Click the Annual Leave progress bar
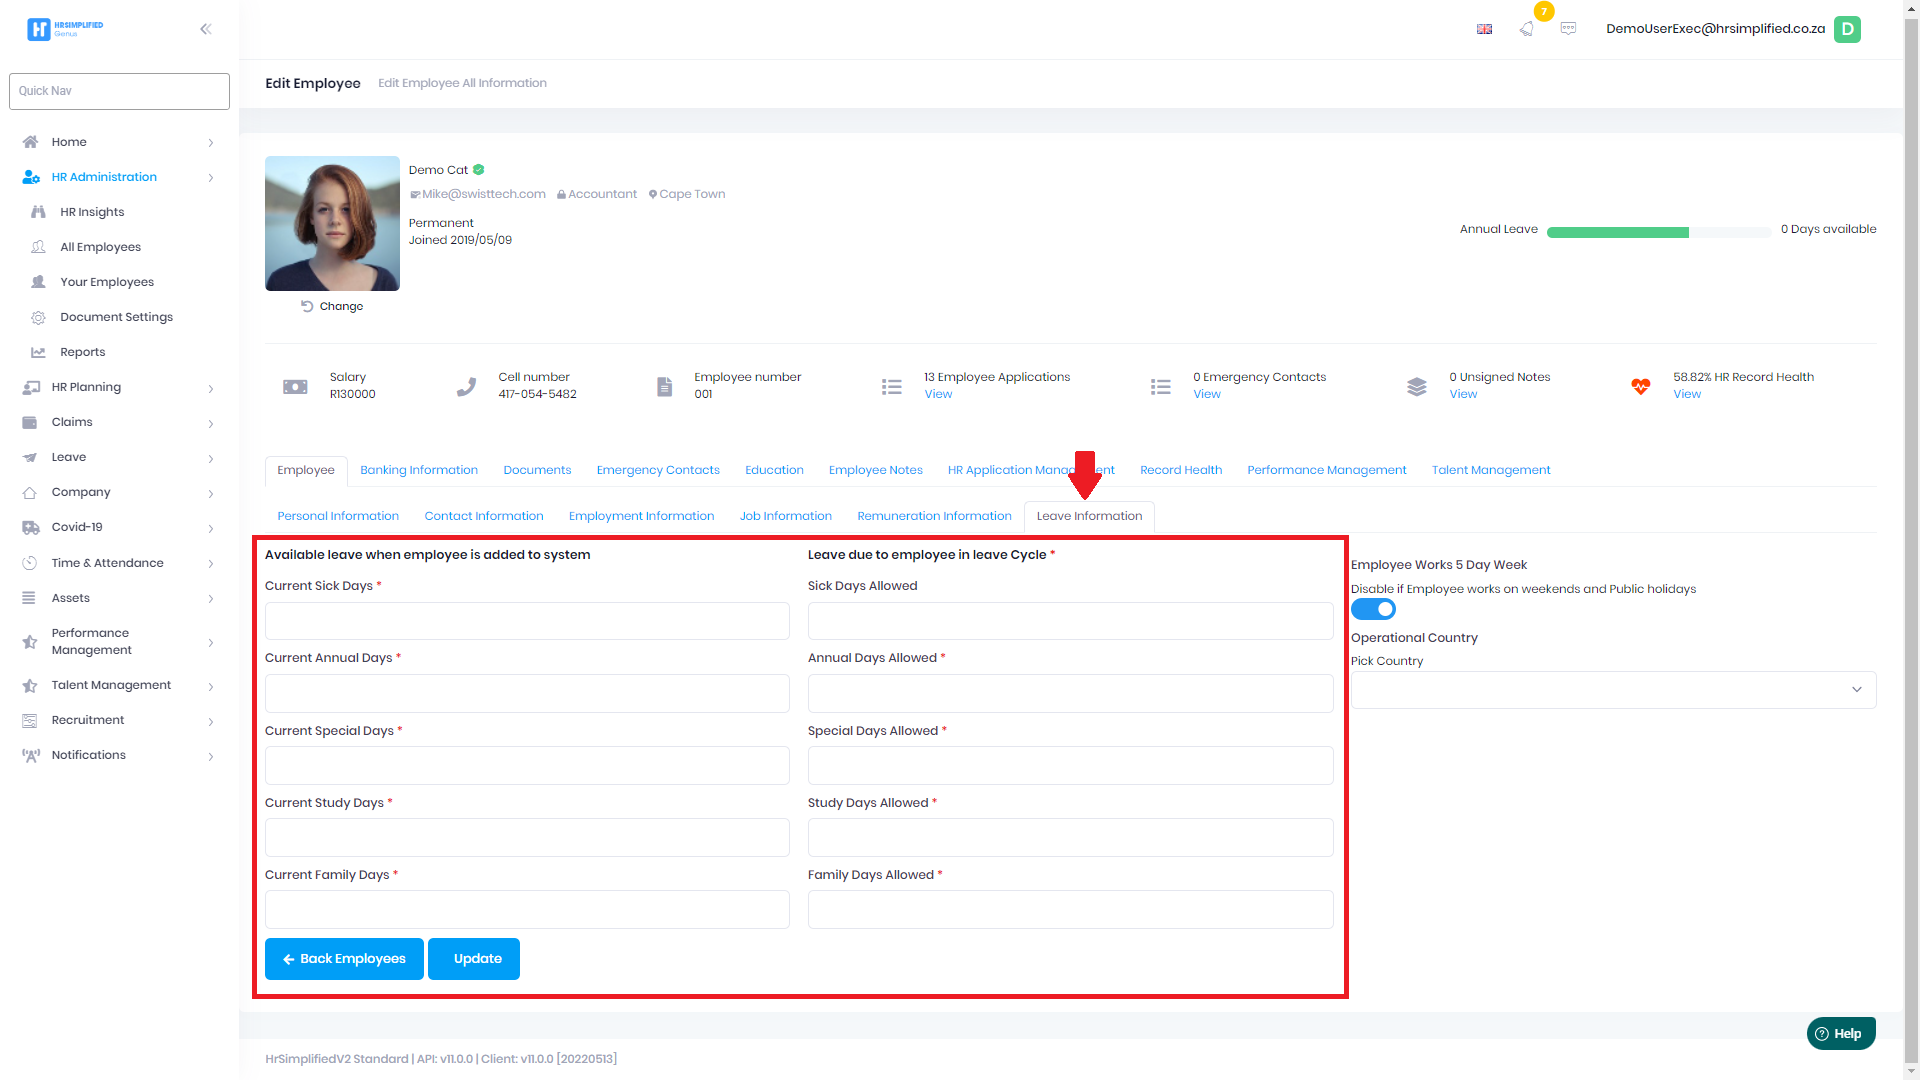Viewport: 1920px width, 1080px height. pyautogui.click(x=1658, y=232)
